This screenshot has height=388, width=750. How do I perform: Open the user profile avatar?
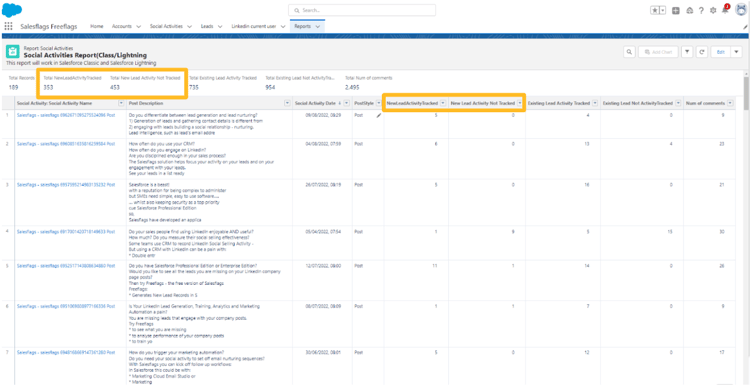[741, 10]
